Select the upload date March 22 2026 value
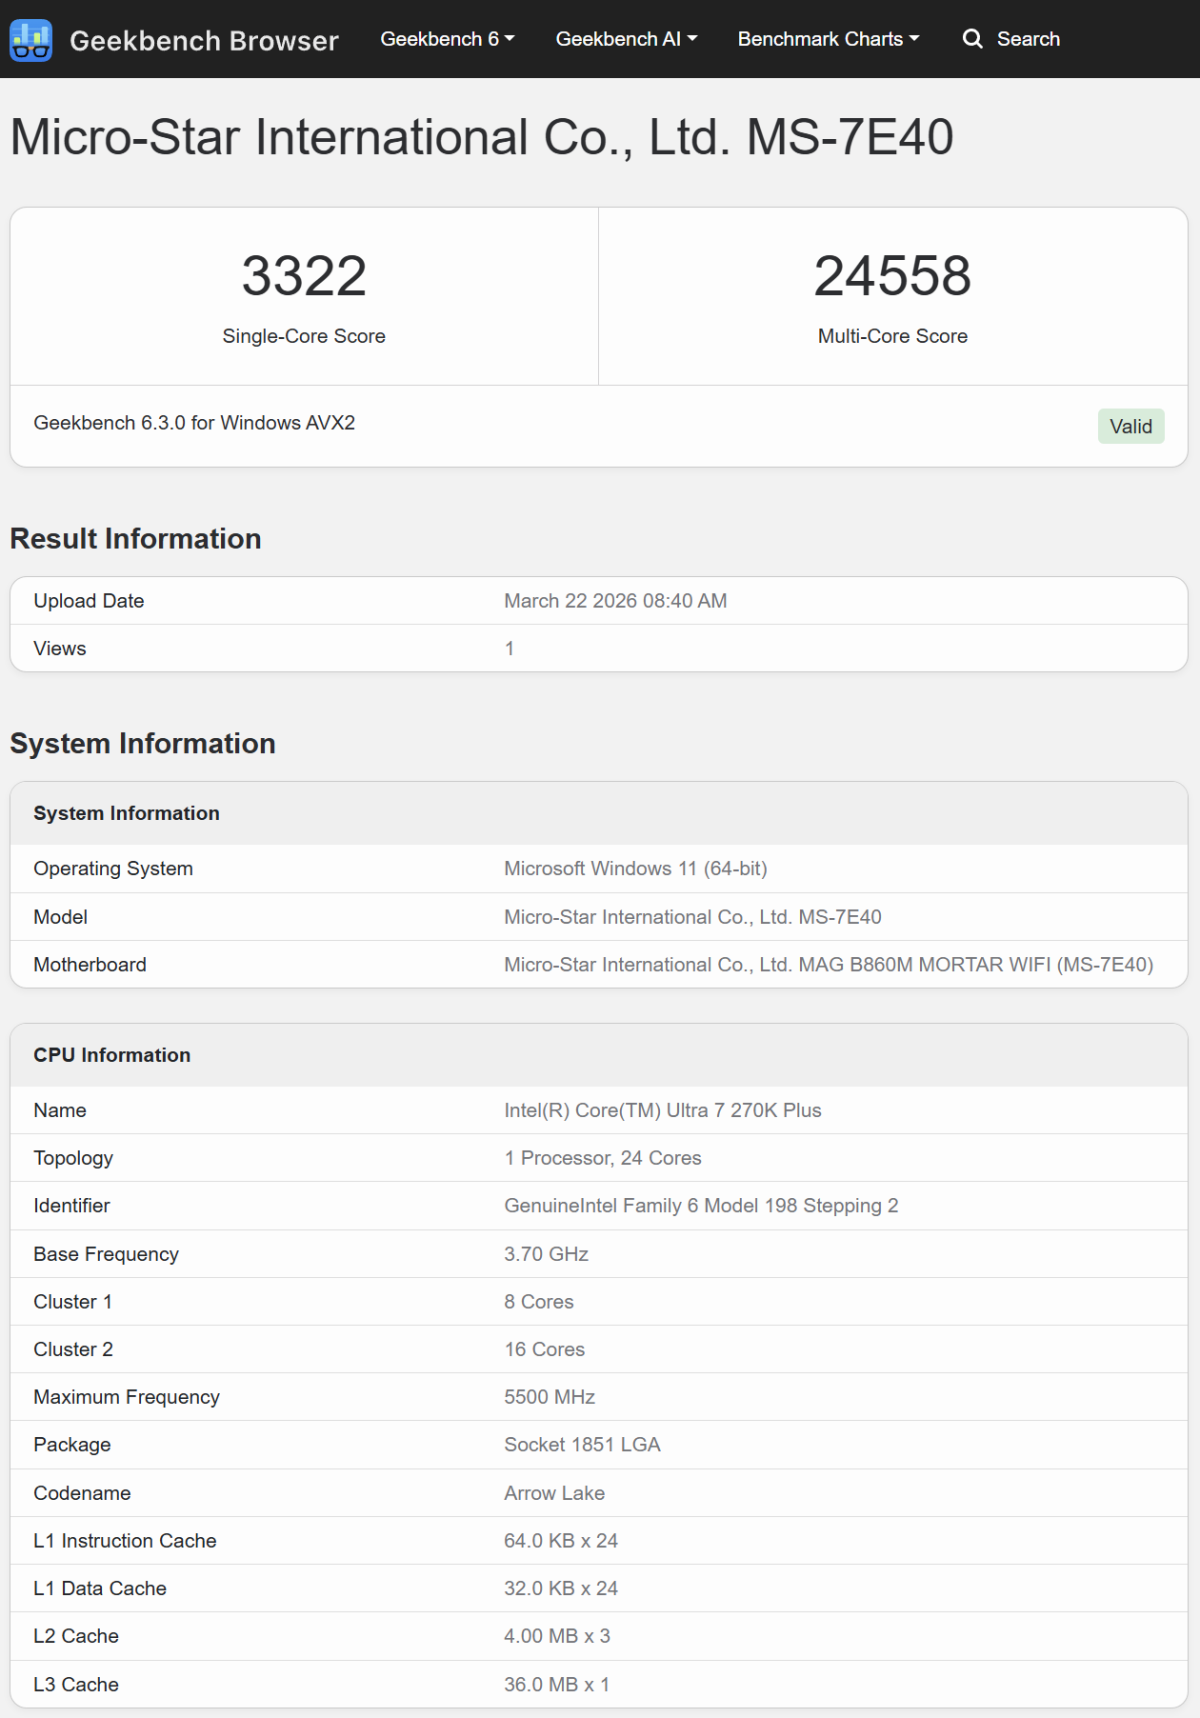The width and height of the screenshot is (1200, 1718). click(615, 601)
